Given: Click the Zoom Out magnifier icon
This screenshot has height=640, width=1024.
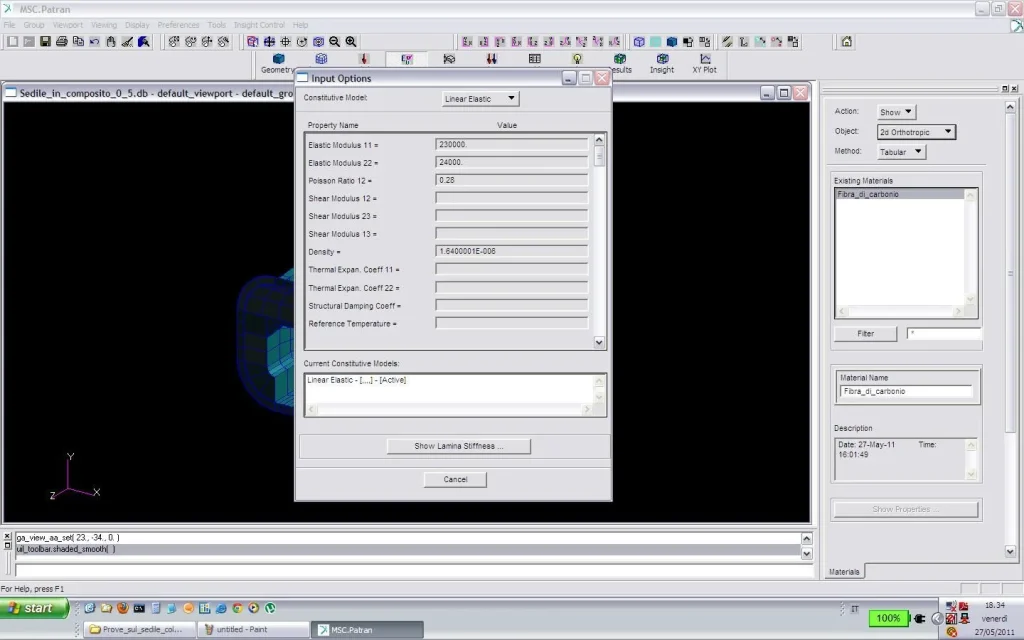Looking at the screenshot, I should 334,41.
